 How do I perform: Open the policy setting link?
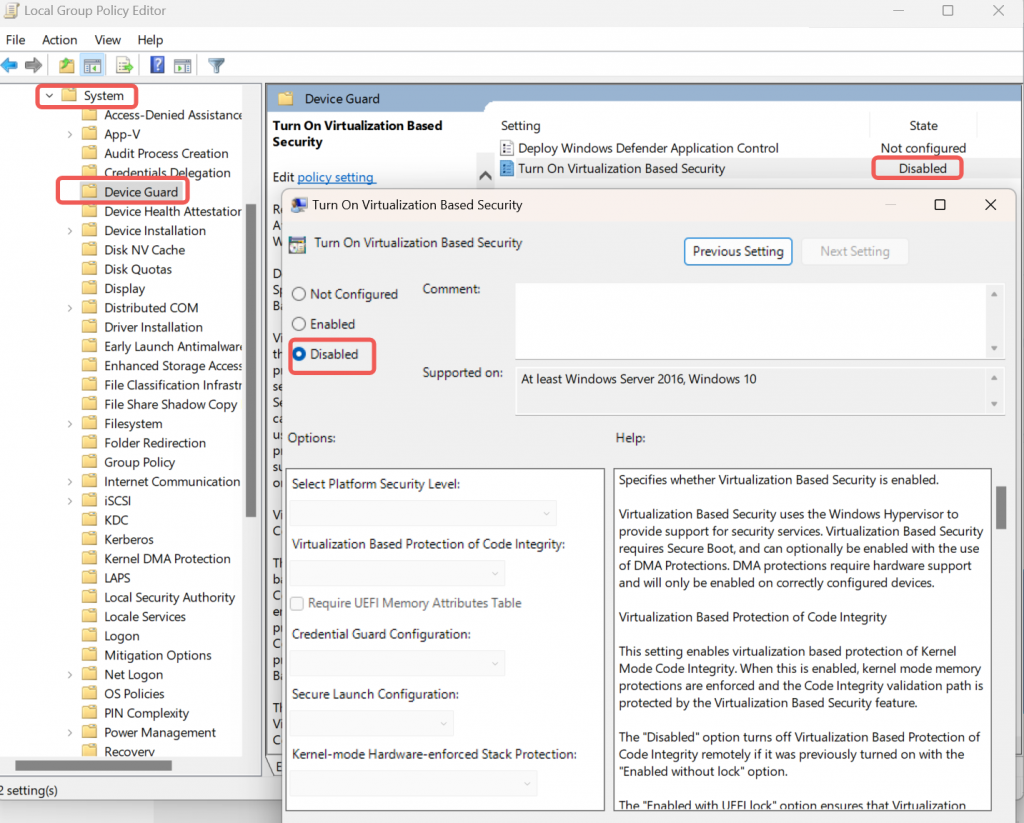pyautogui.click(x=336, y=177)
